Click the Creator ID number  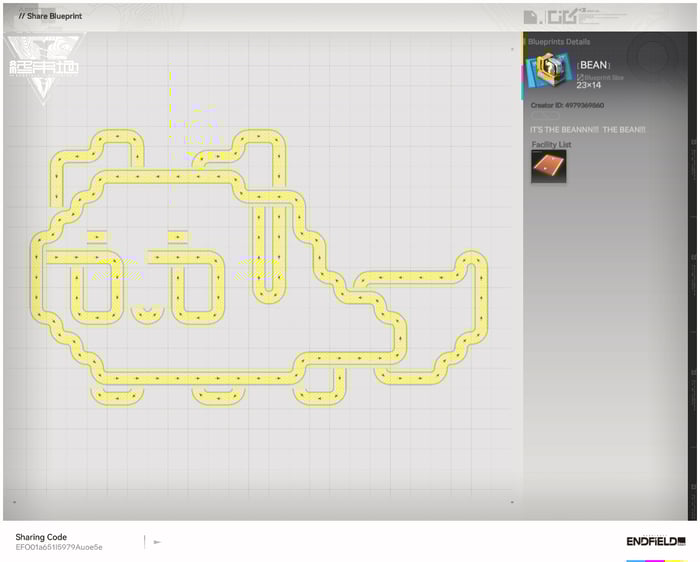click(x=583, y=105)
